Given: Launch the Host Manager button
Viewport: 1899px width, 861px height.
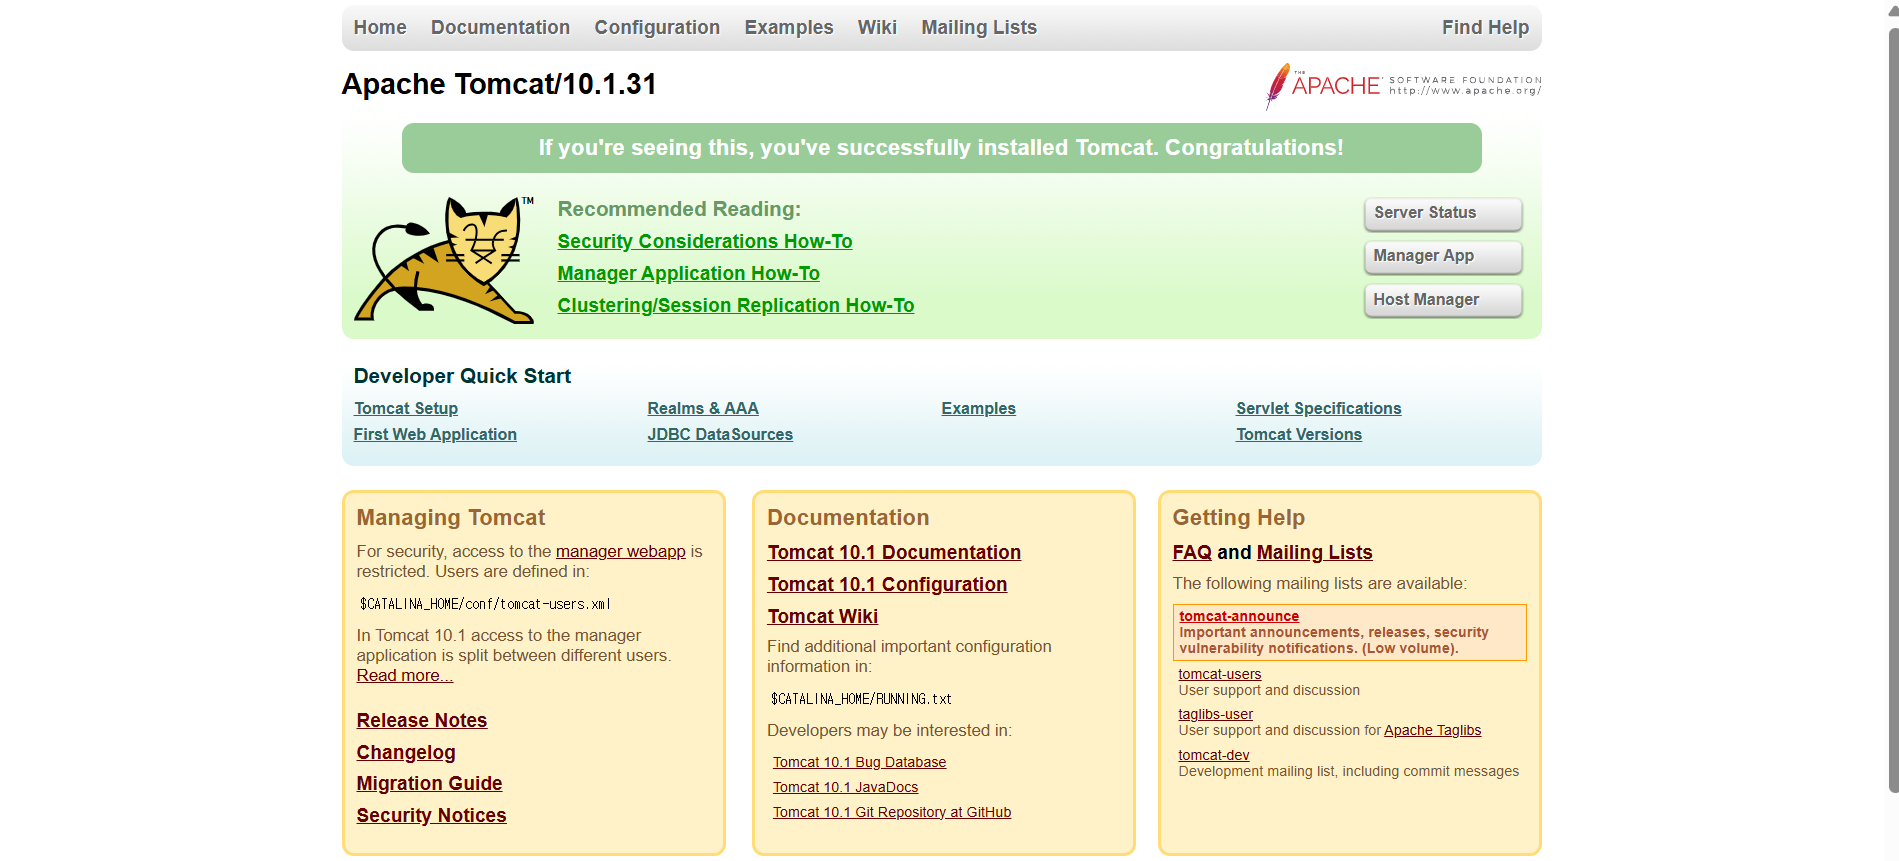Looking at the screenshot, I should pyautogui.click(x=1443, y=300).
